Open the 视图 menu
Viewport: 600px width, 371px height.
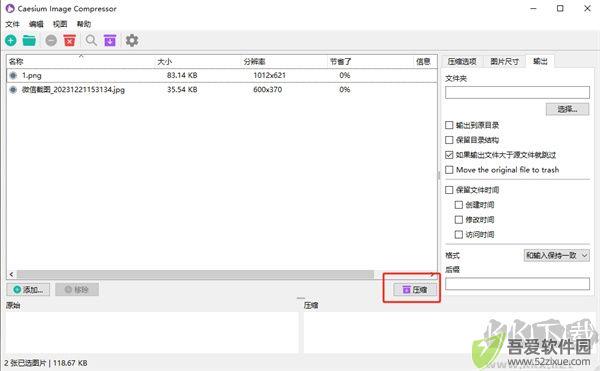click(60, 24)
